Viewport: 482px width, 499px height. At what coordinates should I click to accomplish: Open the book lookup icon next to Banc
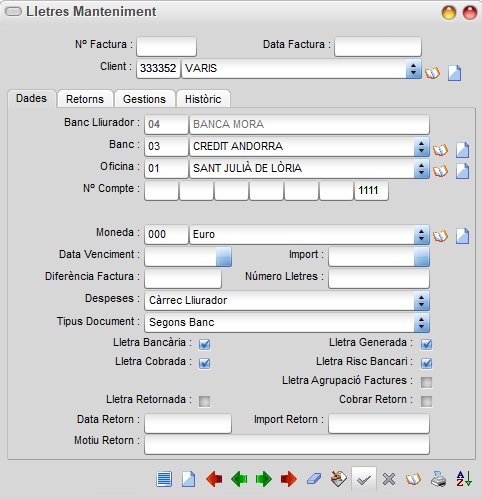click(440, 150)
